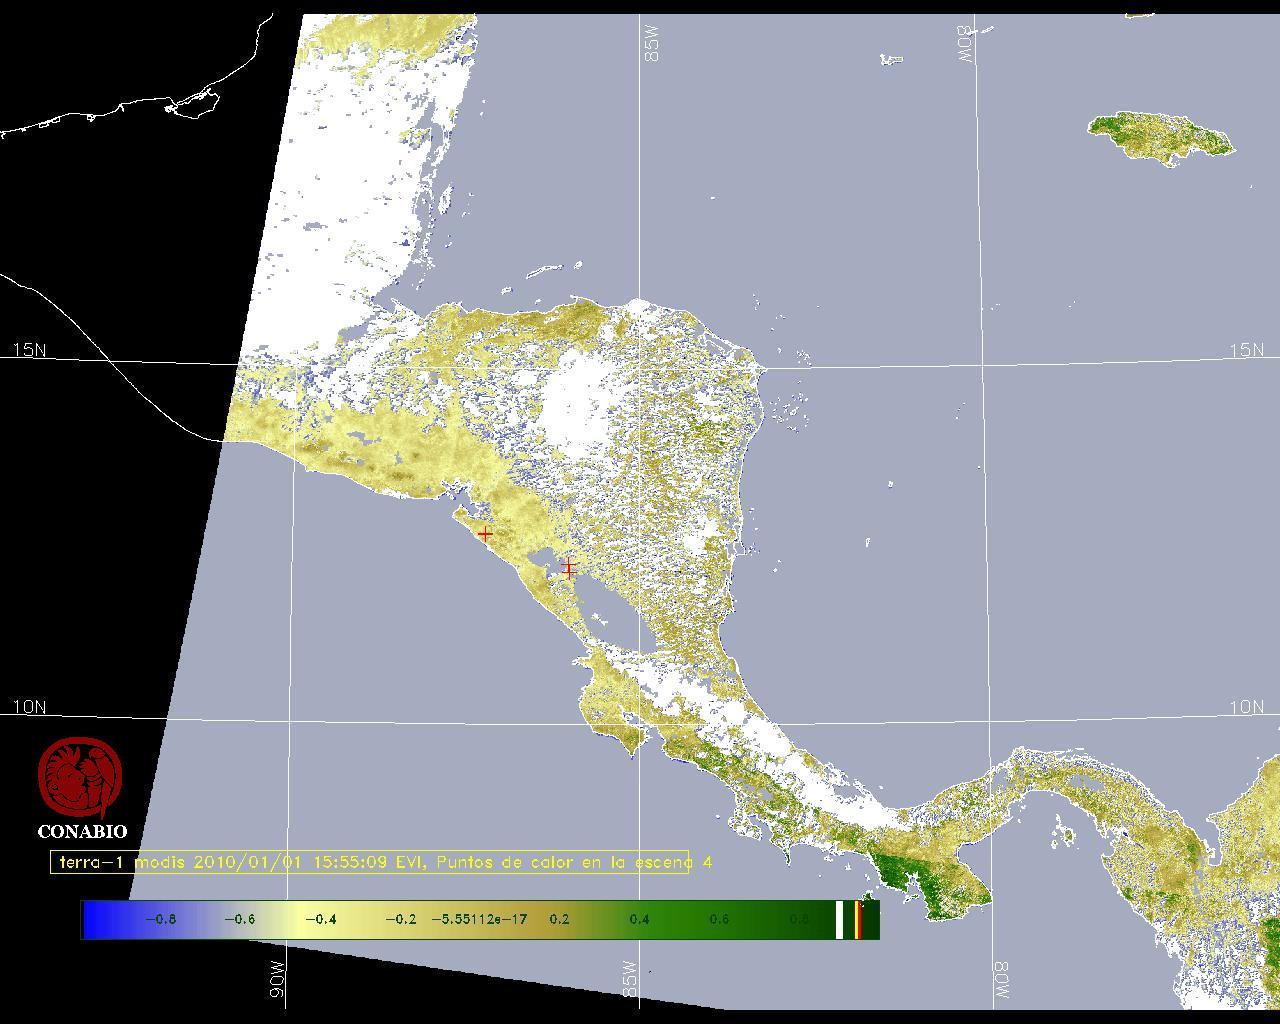Click the island of Jamaica
This screenshot has width=1280, height=1024.
point(1160,136)
